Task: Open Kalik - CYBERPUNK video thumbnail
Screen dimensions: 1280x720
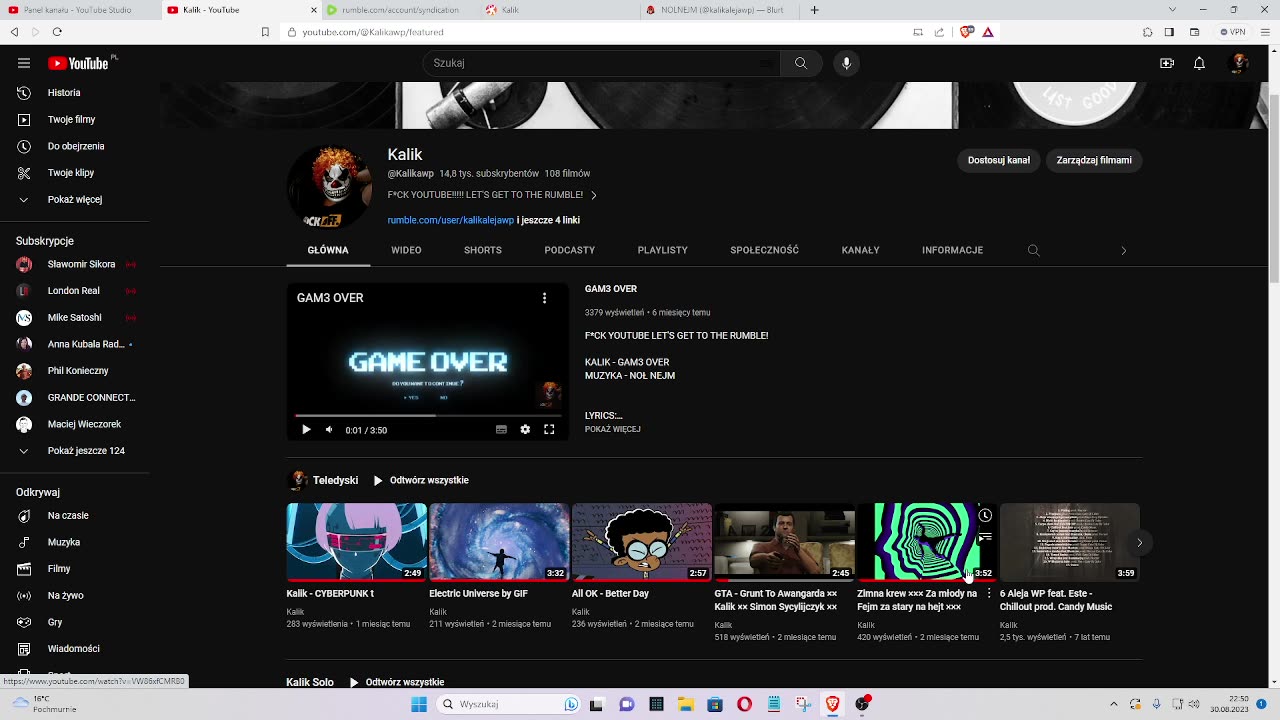Action: [357, 541]
